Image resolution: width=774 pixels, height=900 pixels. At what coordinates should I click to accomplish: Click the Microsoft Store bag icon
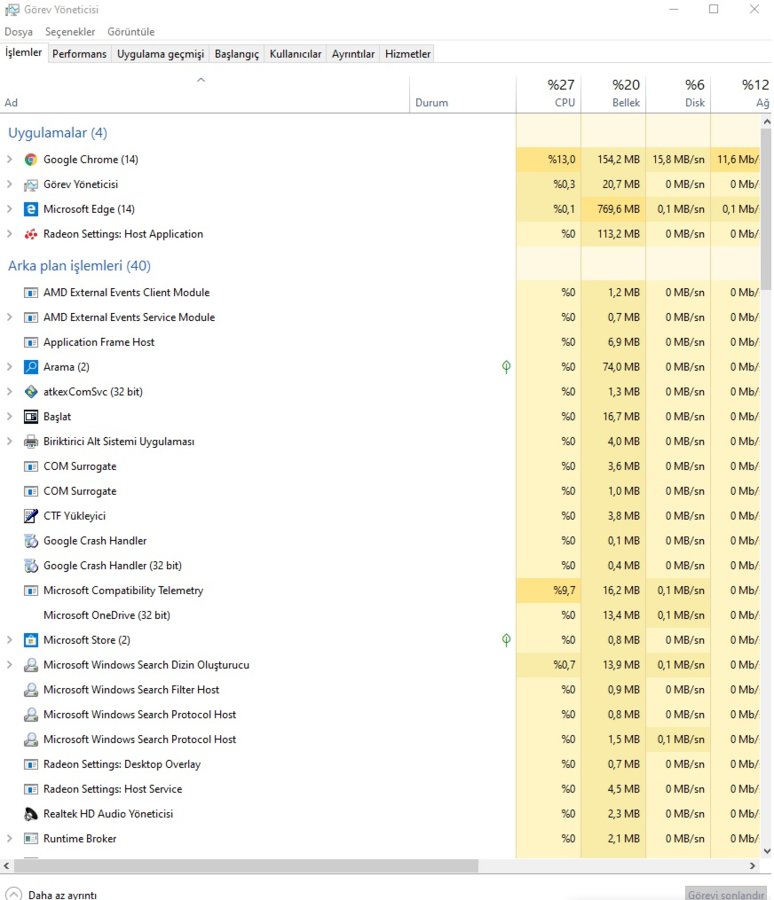coord(31,640)
